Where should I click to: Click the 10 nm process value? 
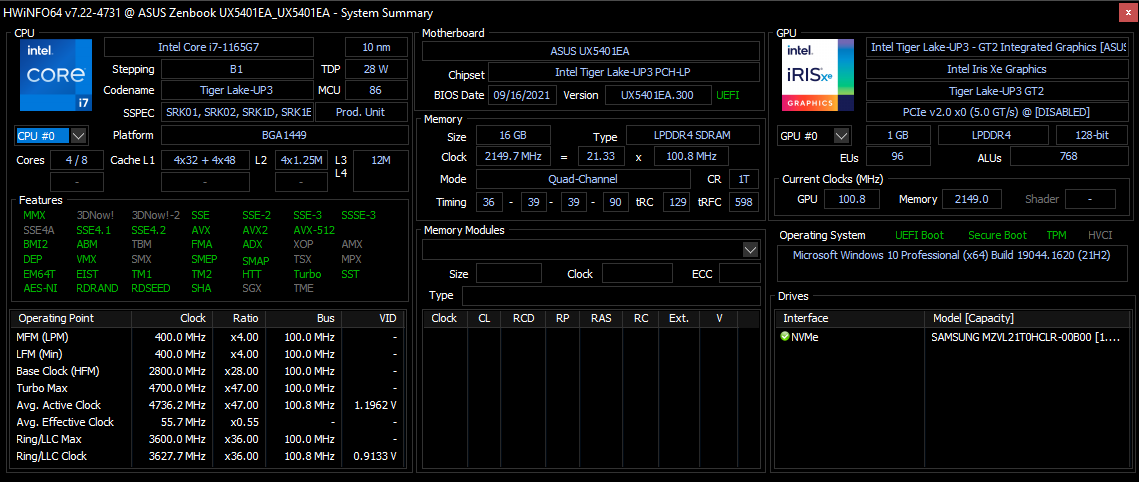tap(376, 47)
